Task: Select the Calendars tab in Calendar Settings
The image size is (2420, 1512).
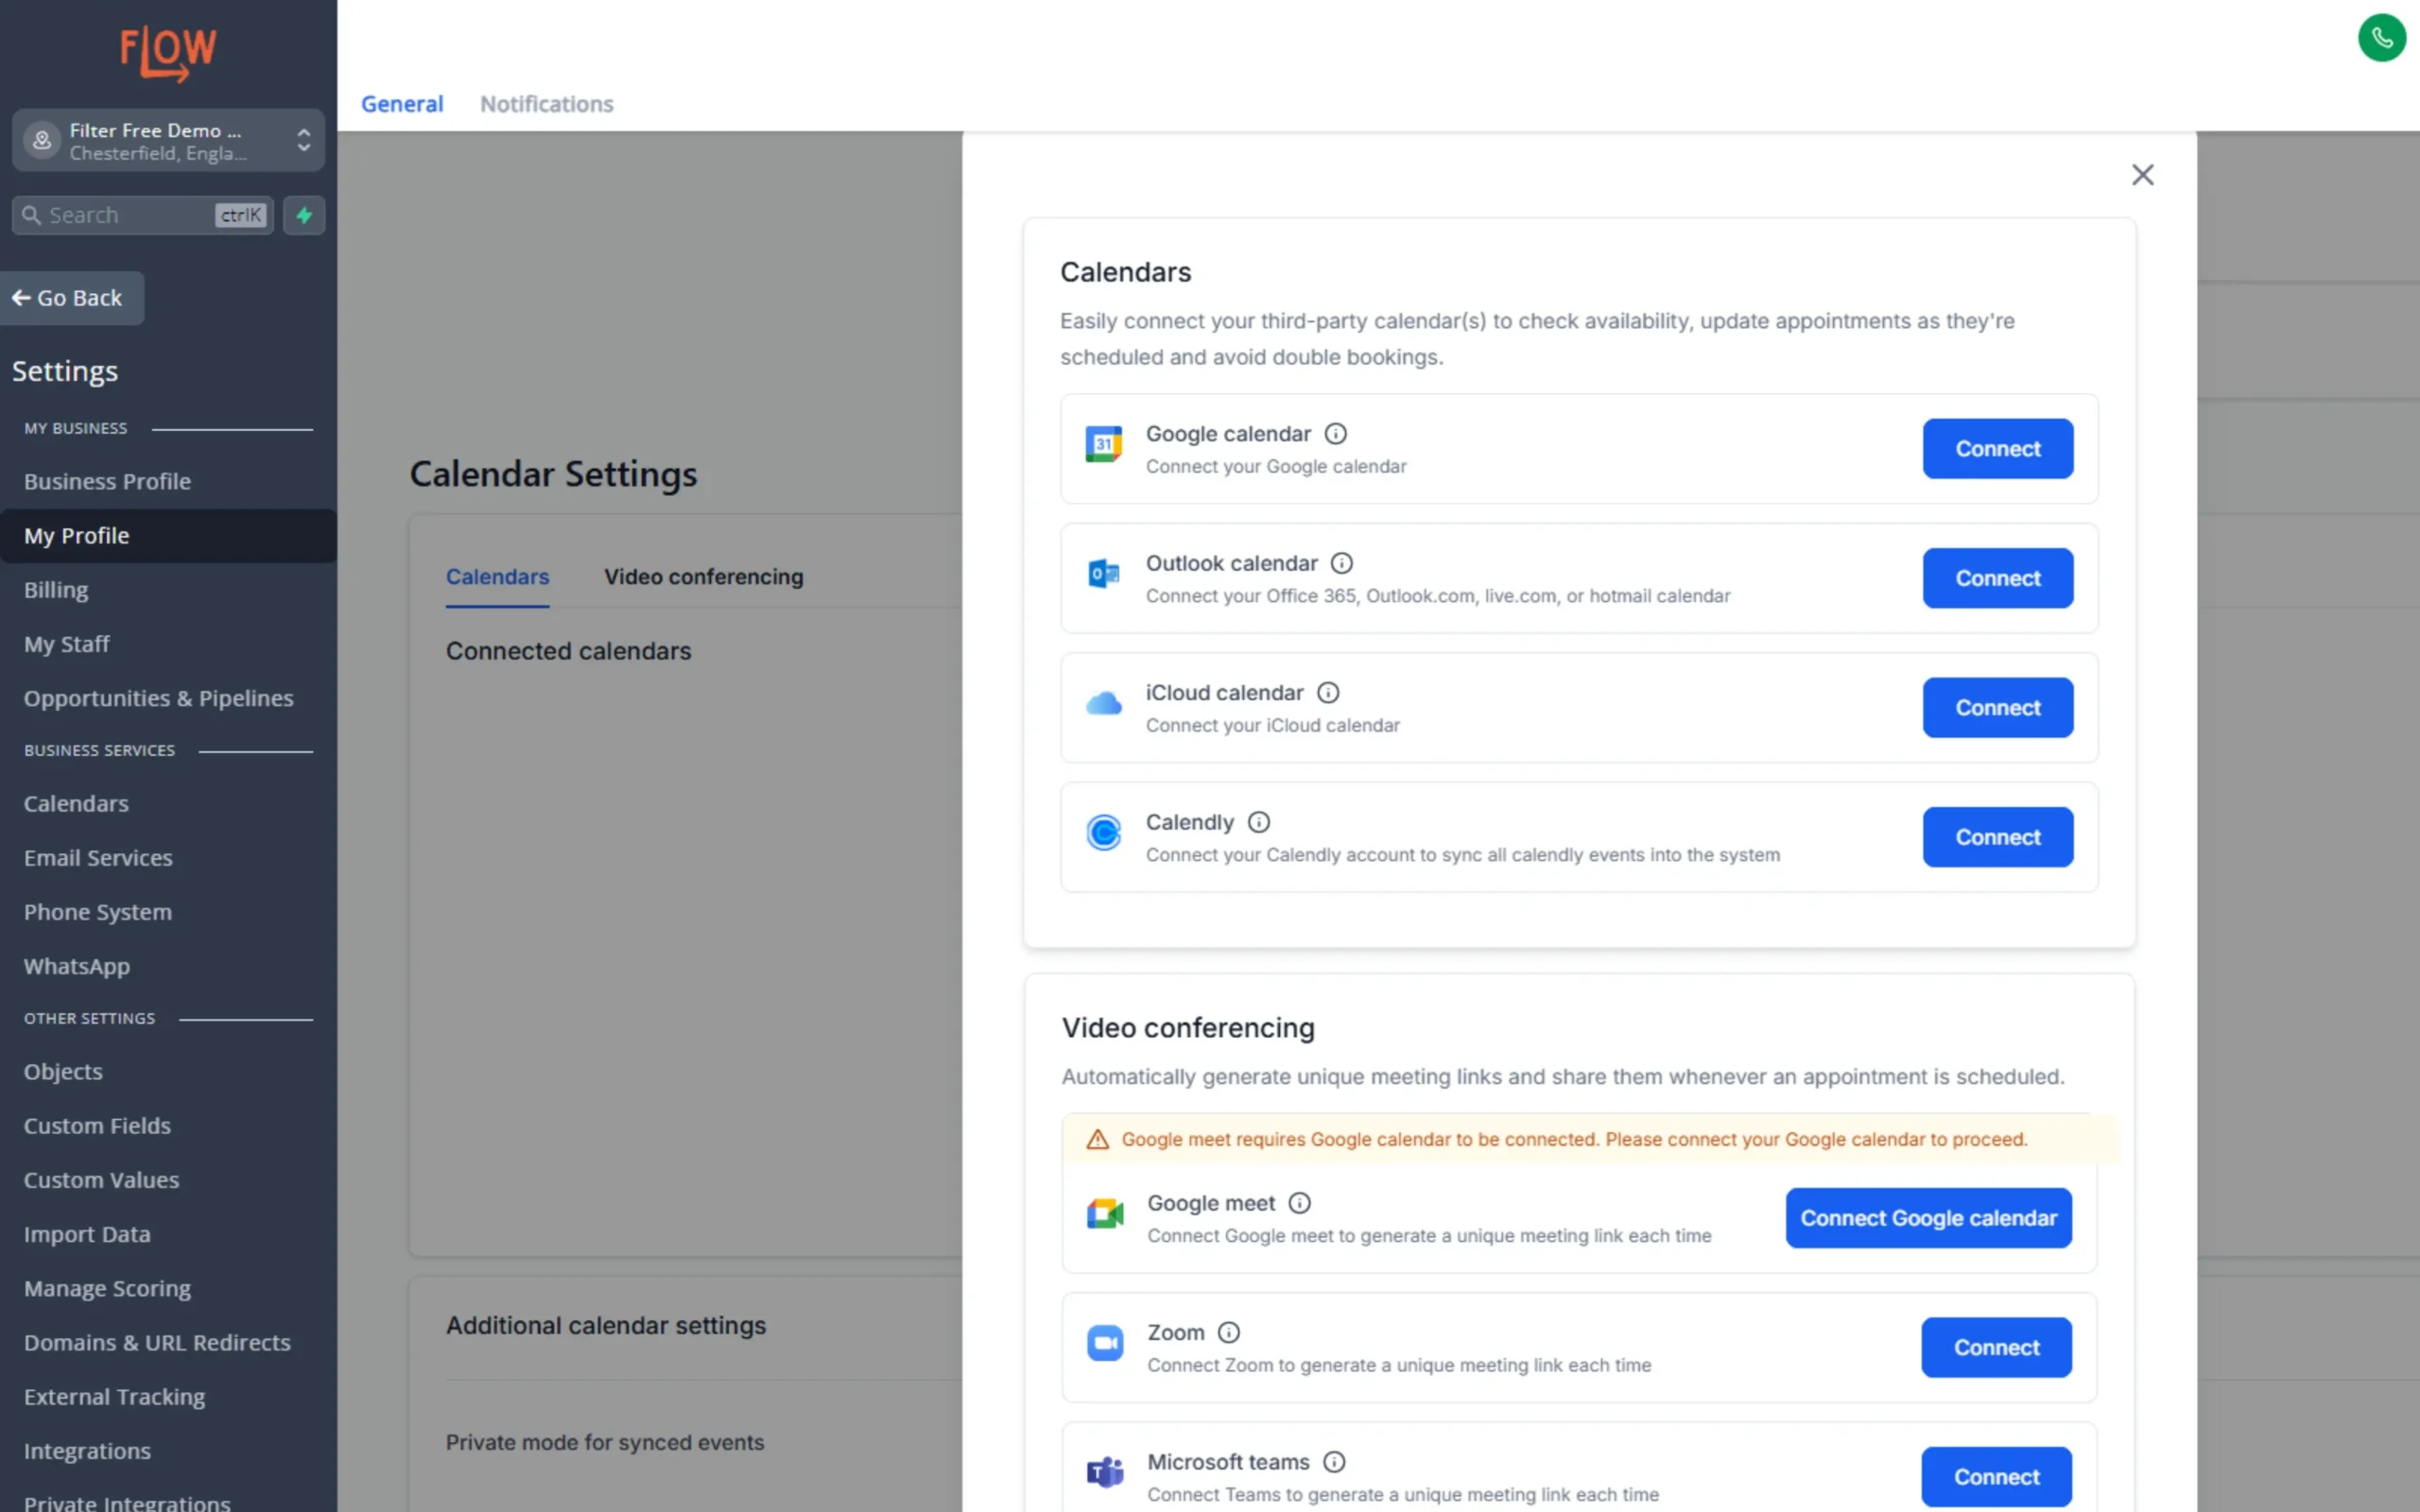Action: pos(497,577)
